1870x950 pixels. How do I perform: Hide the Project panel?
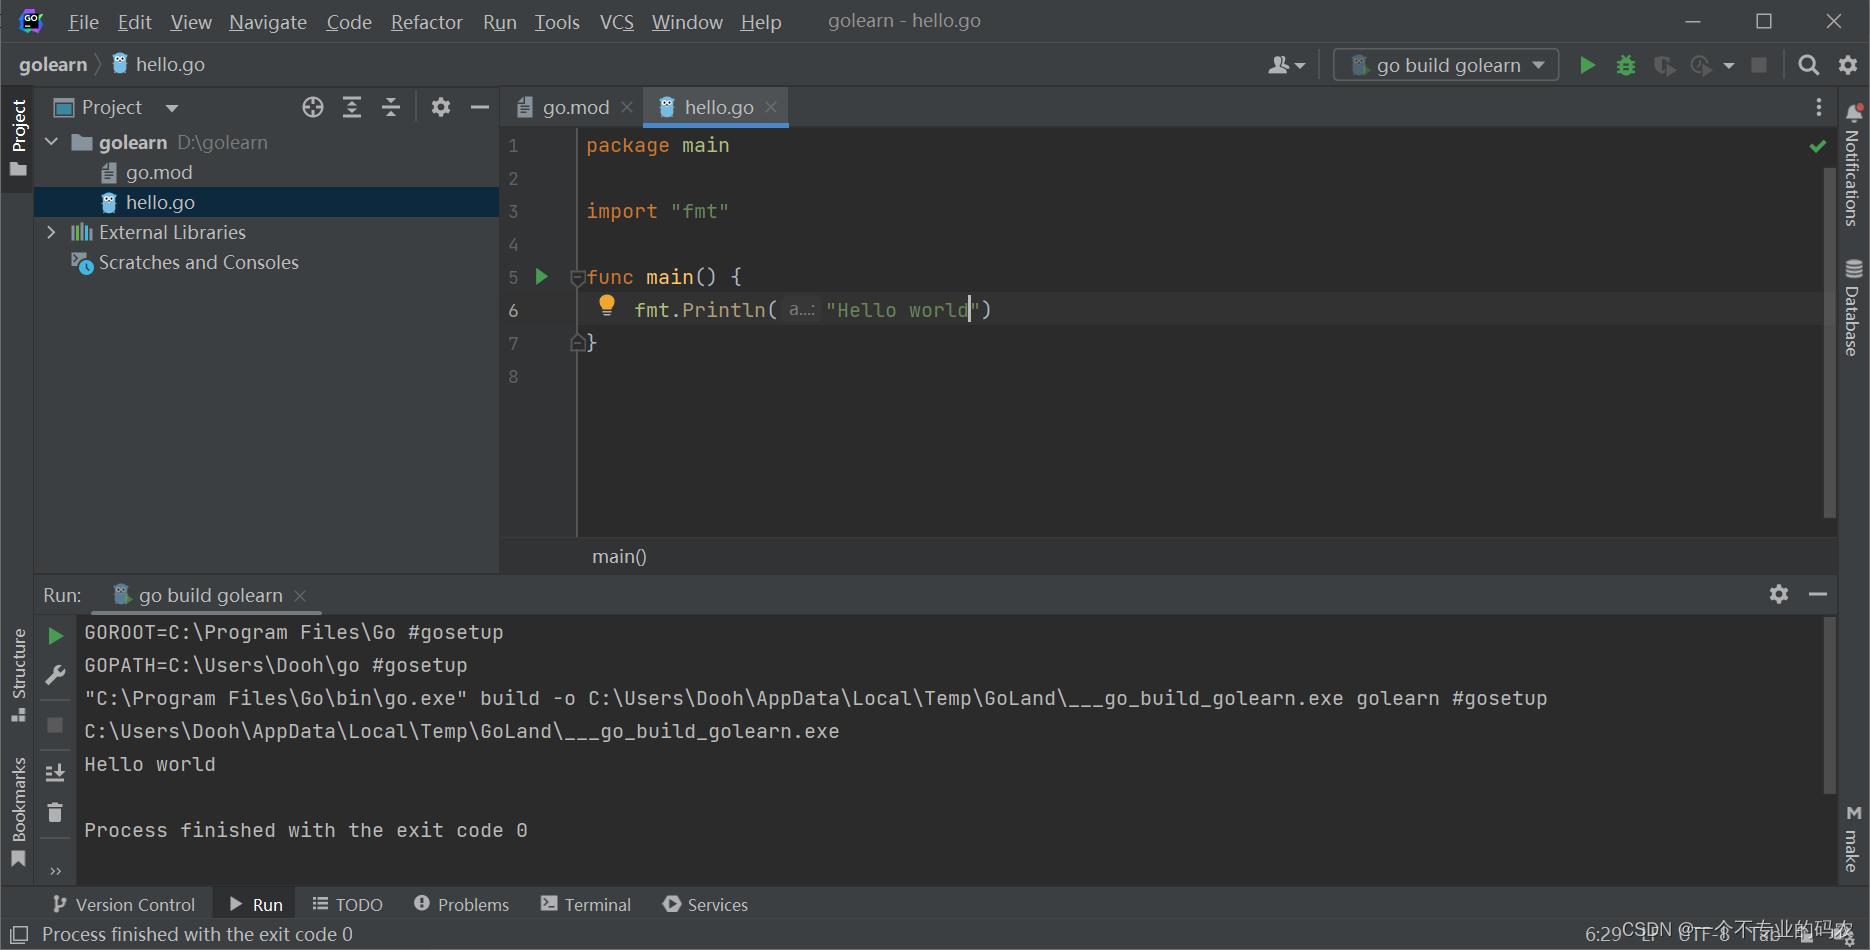pyautogui.click(x=480, y=107)
